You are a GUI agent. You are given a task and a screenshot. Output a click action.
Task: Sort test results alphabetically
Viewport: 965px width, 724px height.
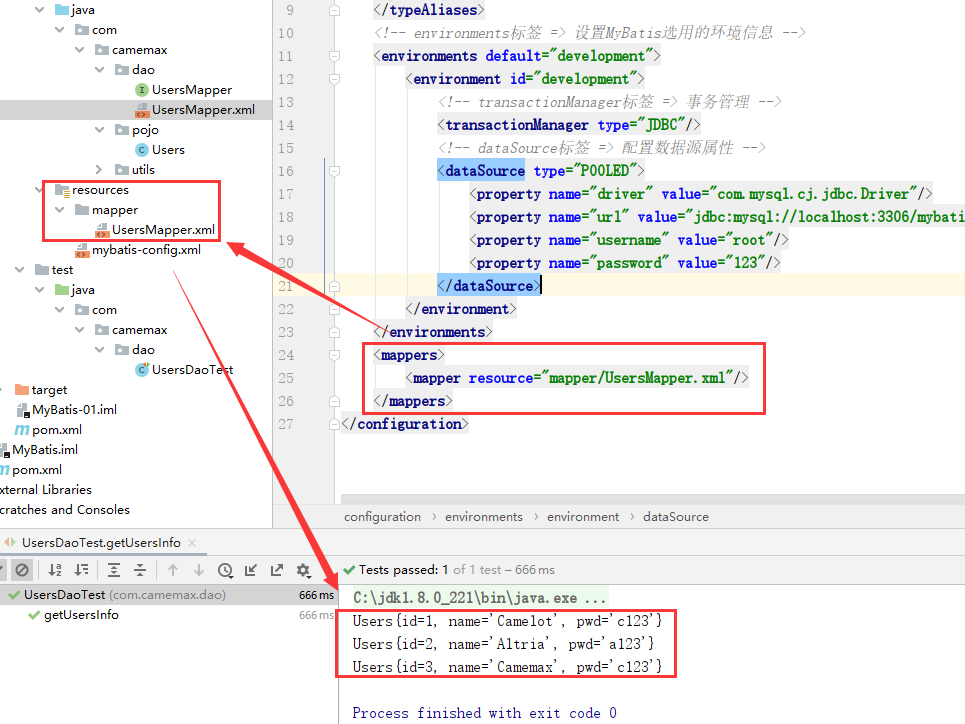point(55,570)
